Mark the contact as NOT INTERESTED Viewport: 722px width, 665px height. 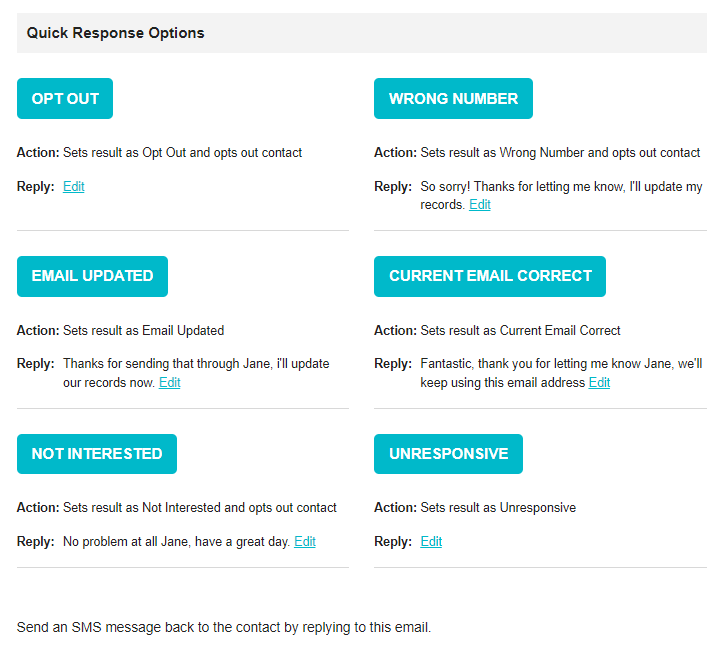[x=97, y=454]
